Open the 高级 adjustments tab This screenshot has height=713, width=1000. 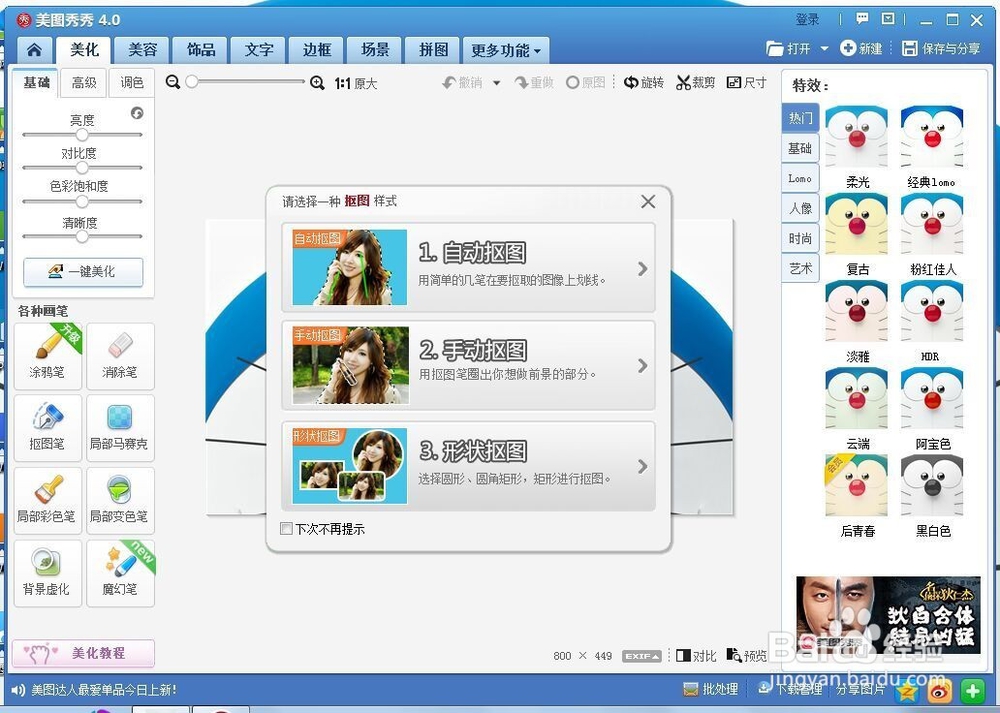tap(84, 82)
